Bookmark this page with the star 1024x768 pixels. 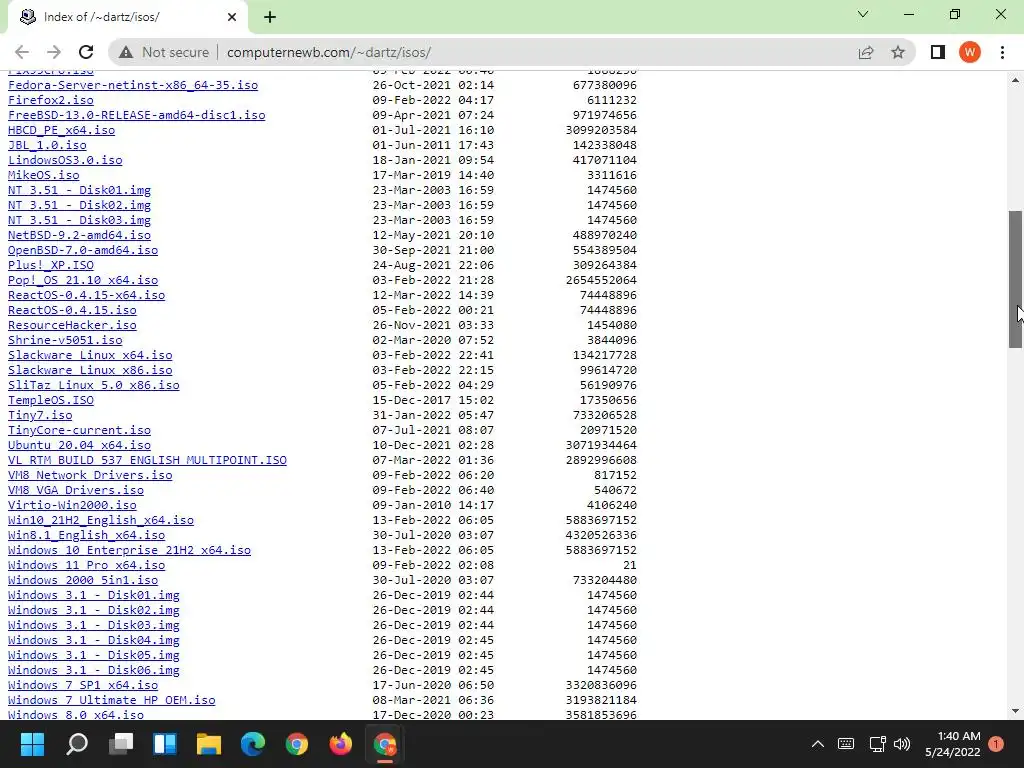898,52
